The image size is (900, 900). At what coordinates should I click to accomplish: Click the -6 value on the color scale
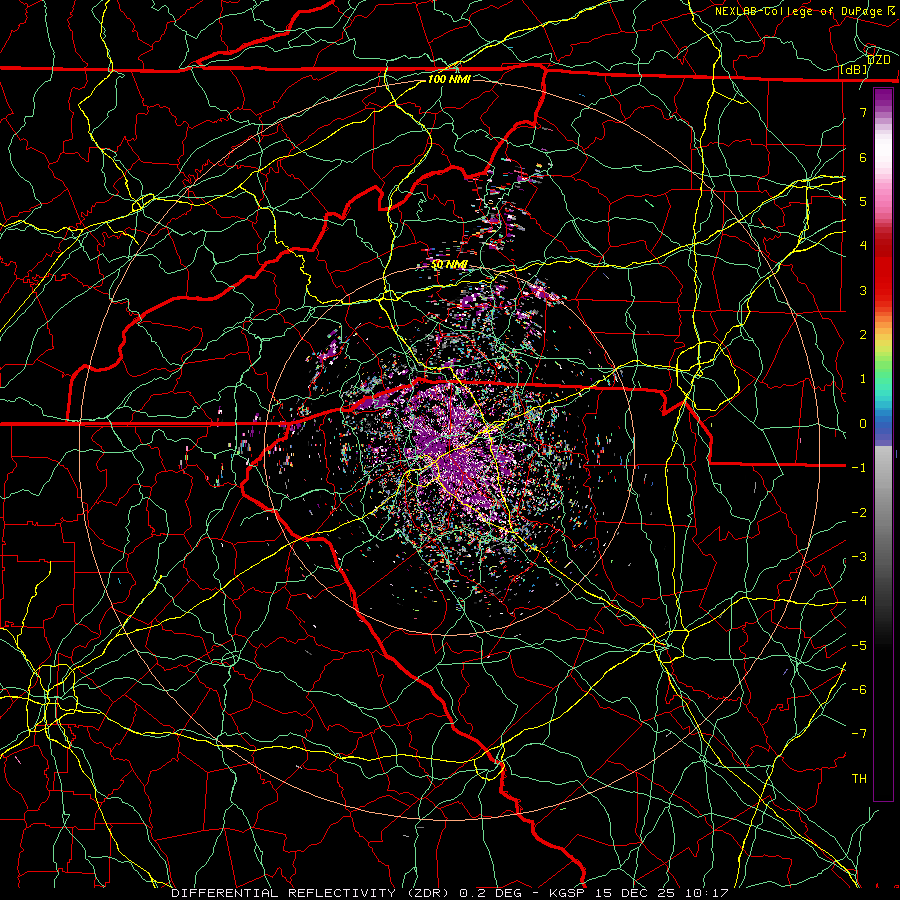click(x=859, y=690)
